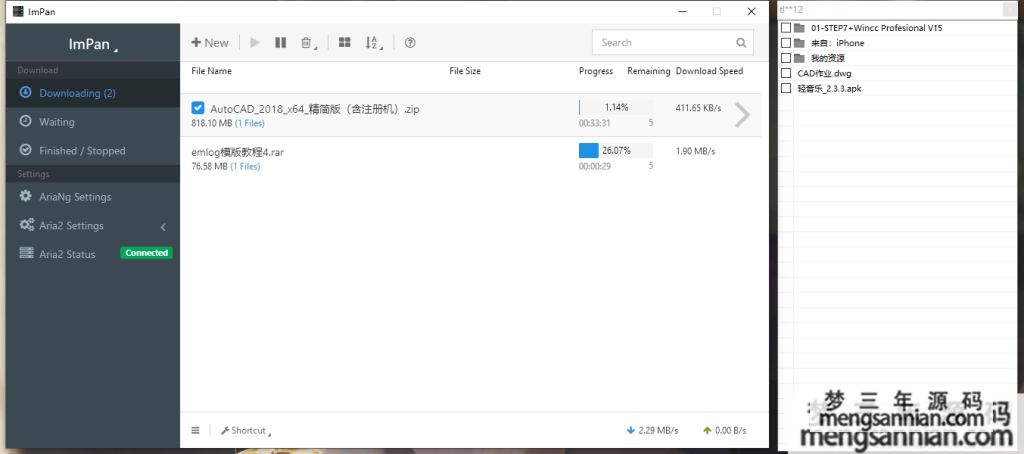Click the 1.14% progress bar
Screen dimensions: 1024x454
click(616, 107)
